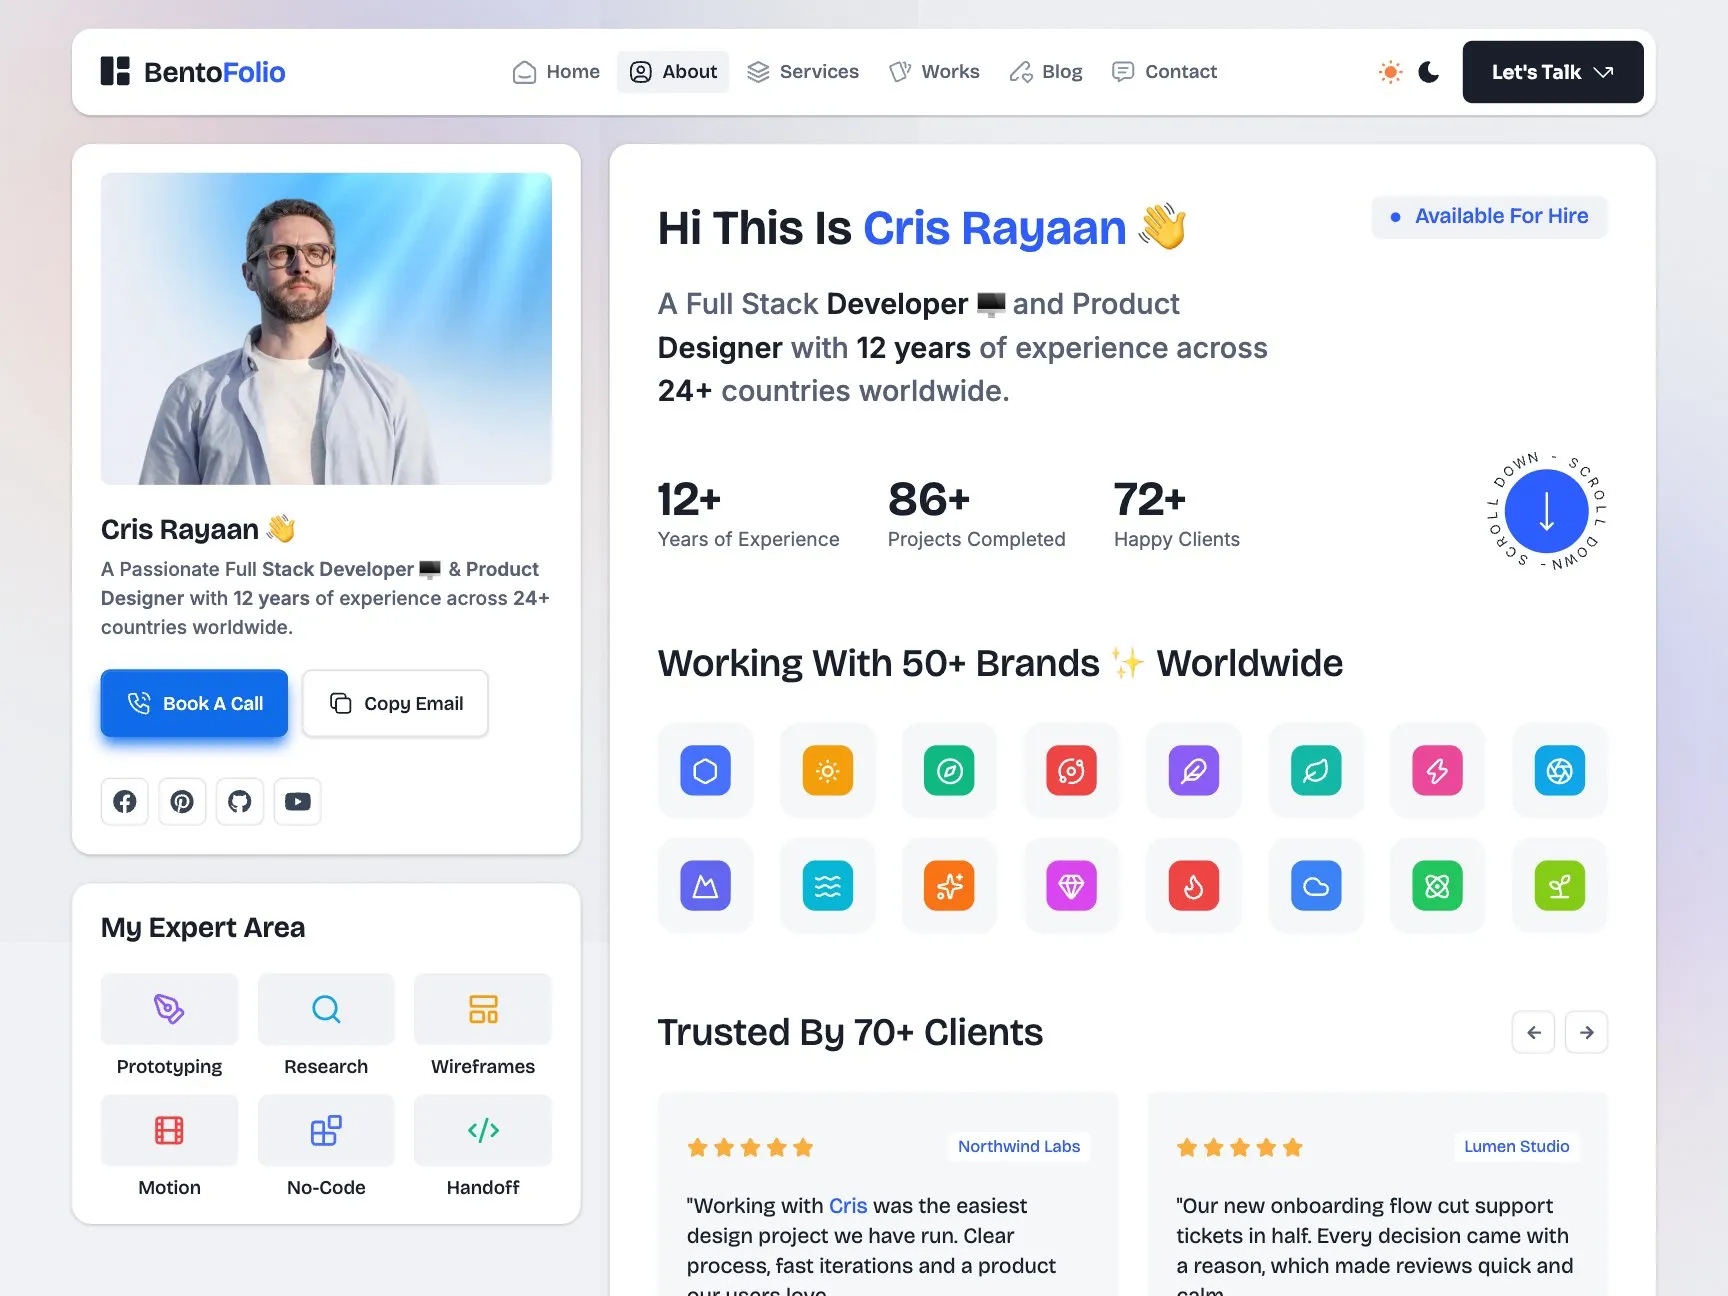Viewport: 1728px width, 1296px height.
Task: Click the red flame brand icon
Action: pyautogui.click(x=1194, y=886)
